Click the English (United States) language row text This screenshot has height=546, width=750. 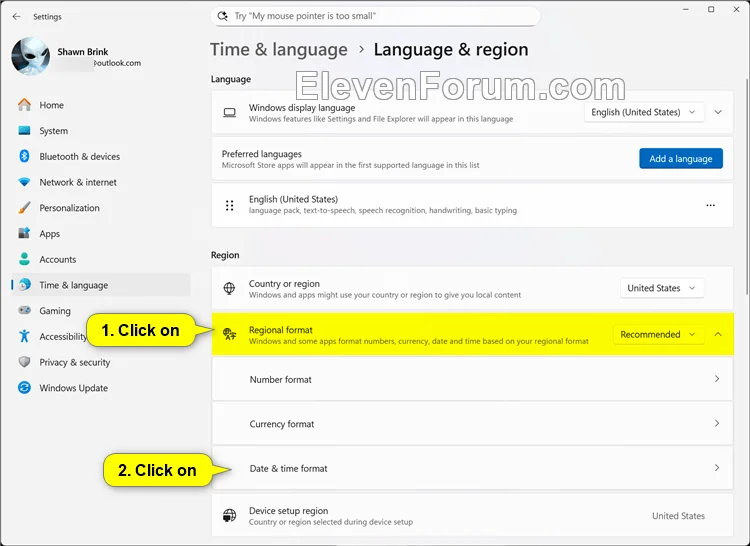[293, 199]
